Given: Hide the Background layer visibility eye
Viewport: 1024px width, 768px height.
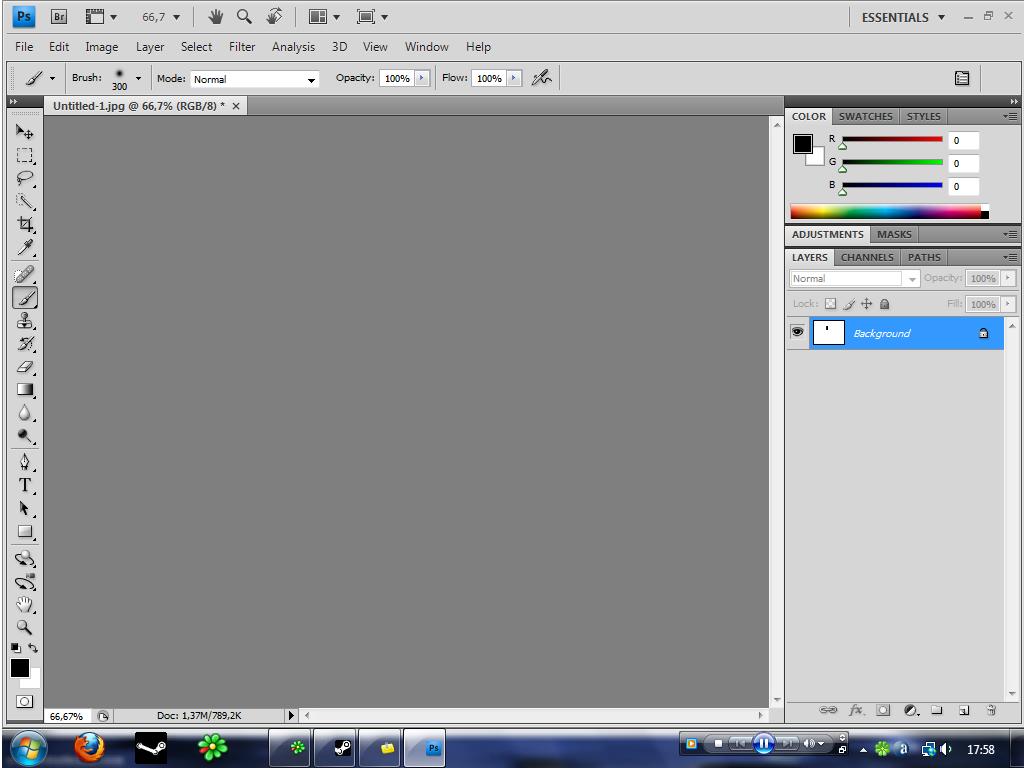Looking at the screenshot, I should [797, 332].
